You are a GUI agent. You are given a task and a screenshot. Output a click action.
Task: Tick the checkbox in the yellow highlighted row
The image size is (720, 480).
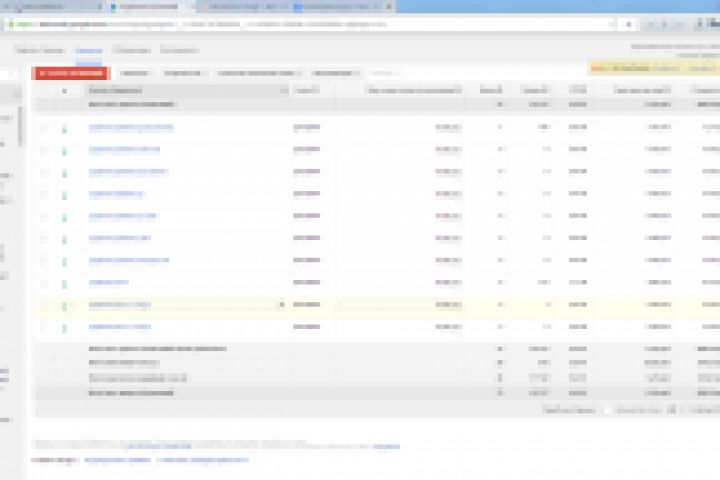pyautogui.click(x=44, y=305)
